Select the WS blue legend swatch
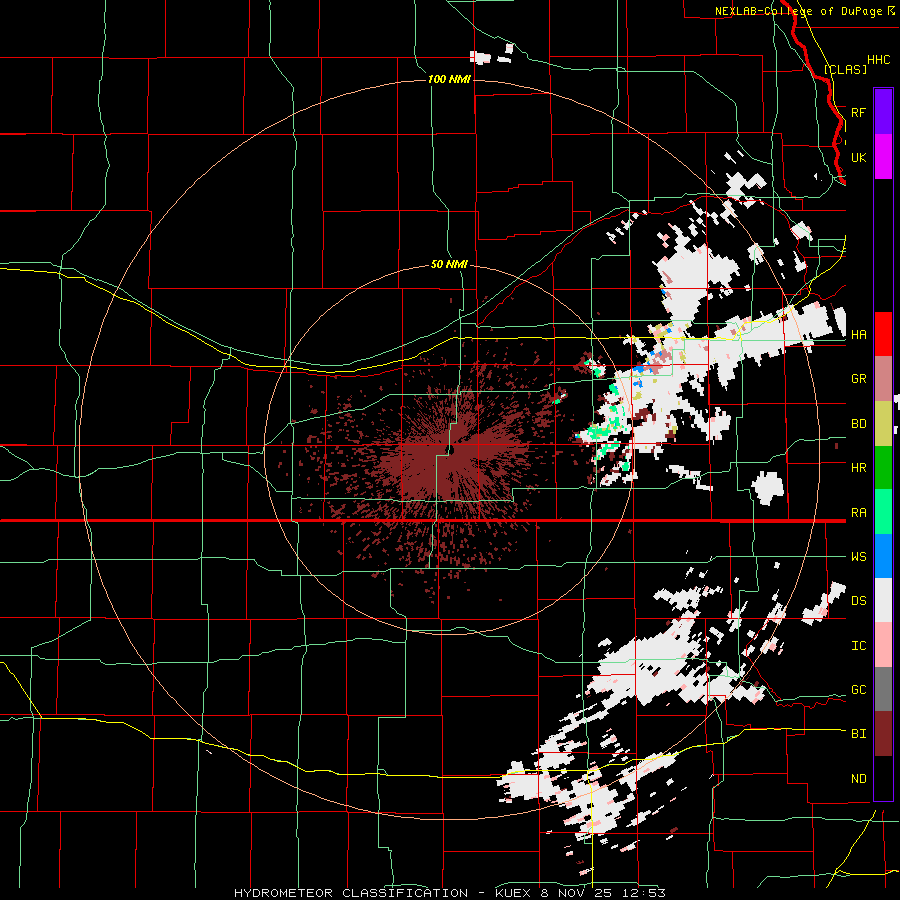The height and width of the screenshot is (900, 900). (883, 556)
